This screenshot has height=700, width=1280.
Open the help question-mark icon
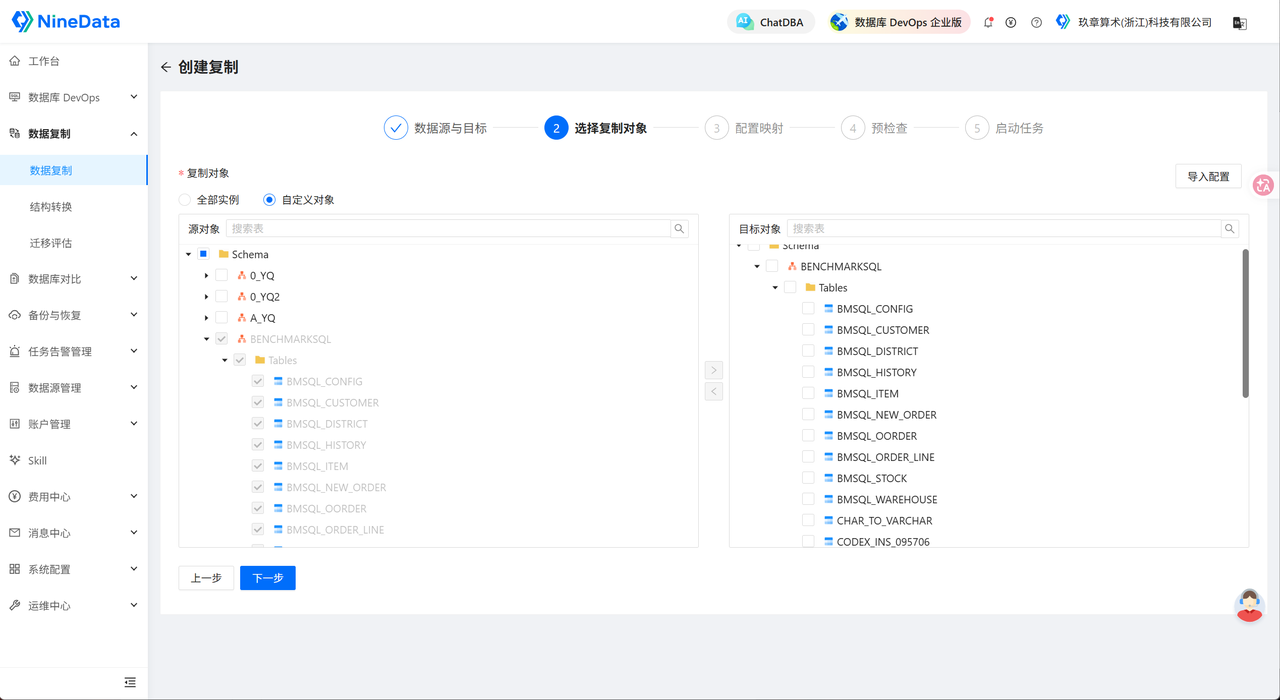point(1036,22)
